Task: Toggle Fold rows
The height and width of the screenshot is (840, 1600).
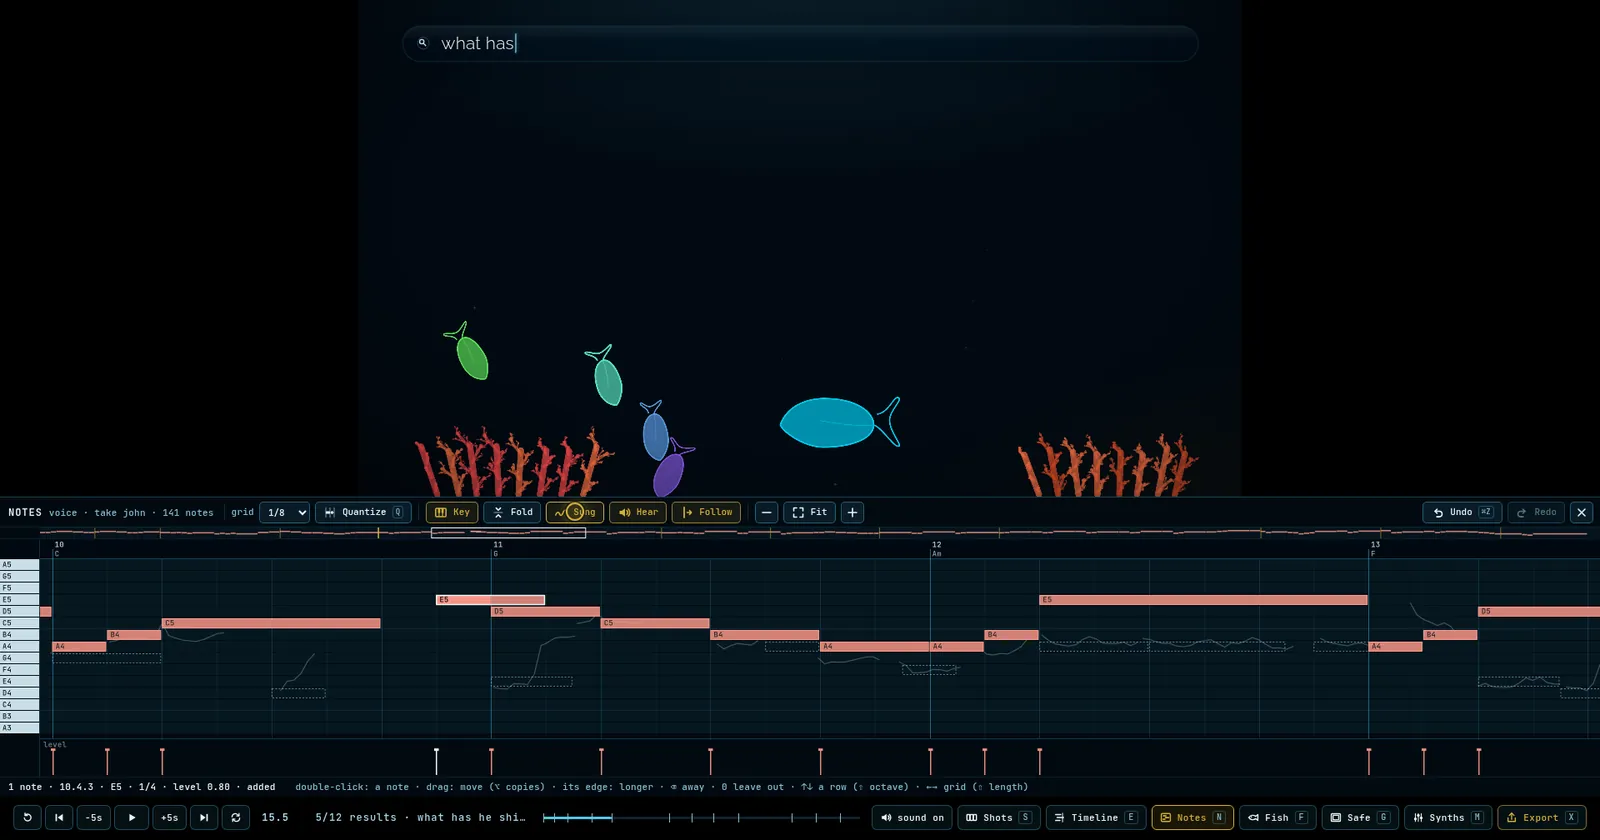Action: click(x=513, y=512)
